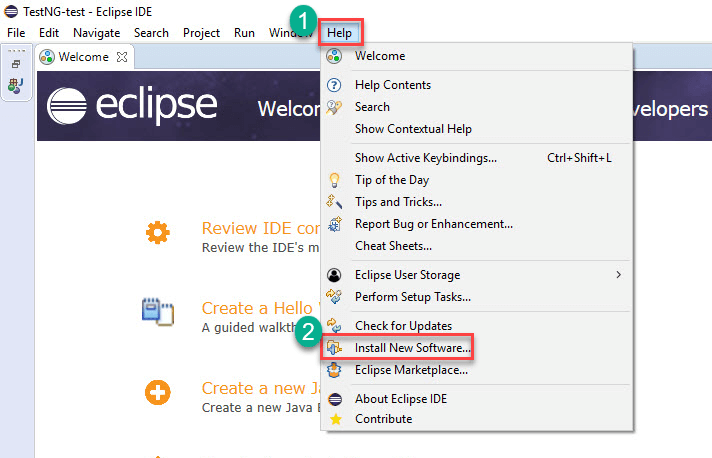Image resolution: width=712 pixels, height=458 pixels.
Task: Close the Welcome tab
Action: click(x=122, y=57)
